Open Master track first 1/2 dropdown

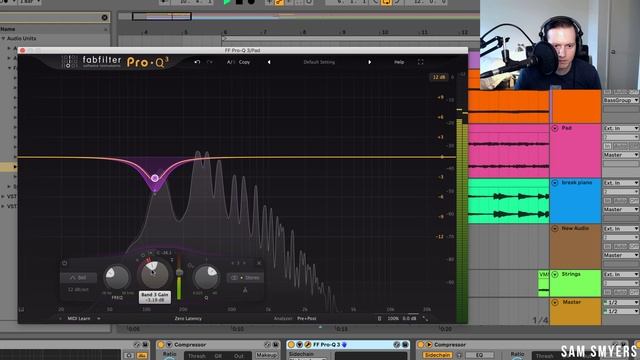click(621, 302)
